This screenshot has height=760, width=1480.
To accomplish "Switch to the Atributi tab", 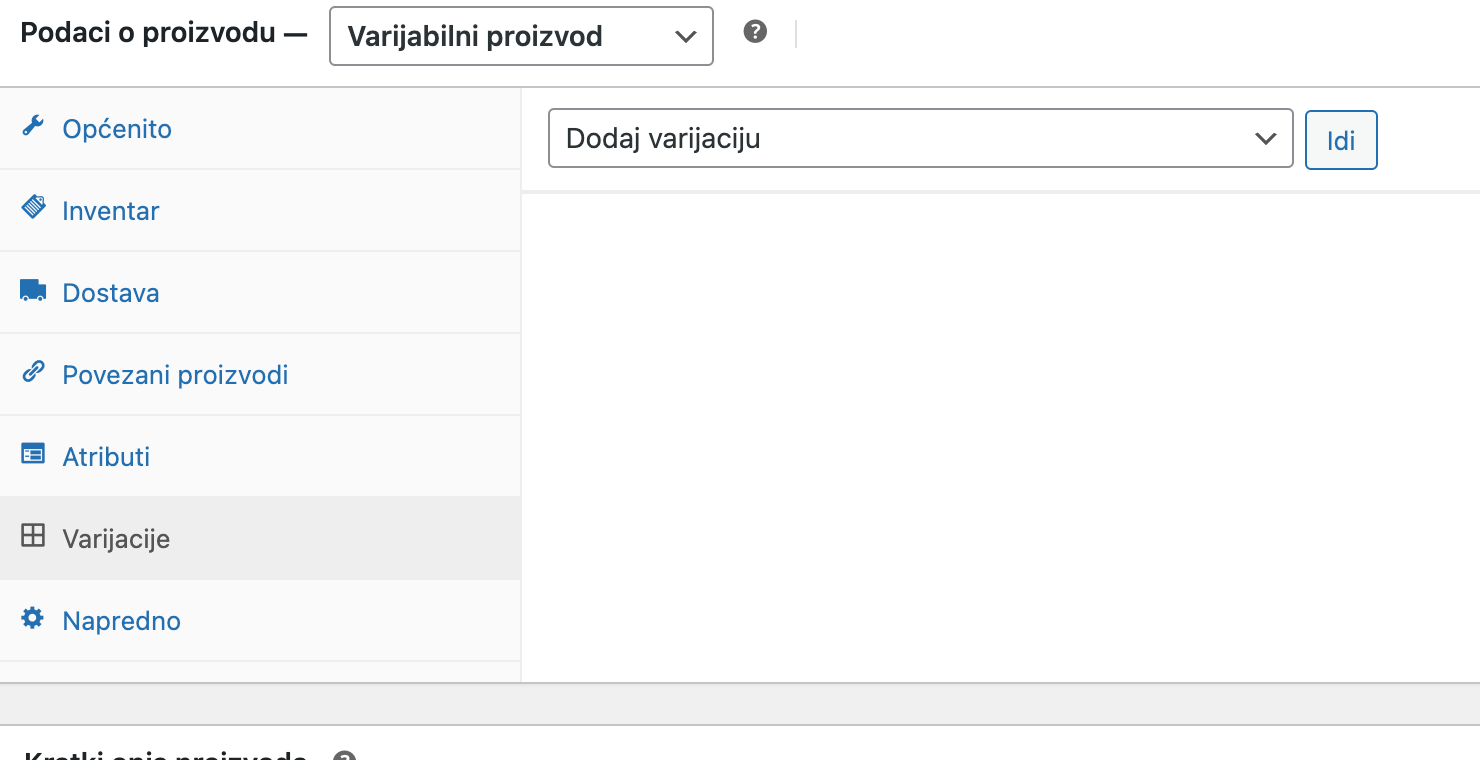I will coord(106,456).
